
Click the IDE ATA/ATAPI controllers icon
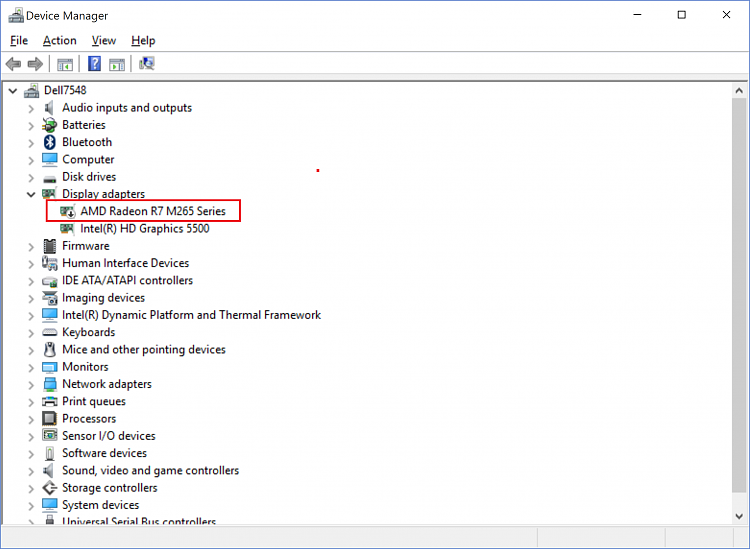(x=49, y=282)
